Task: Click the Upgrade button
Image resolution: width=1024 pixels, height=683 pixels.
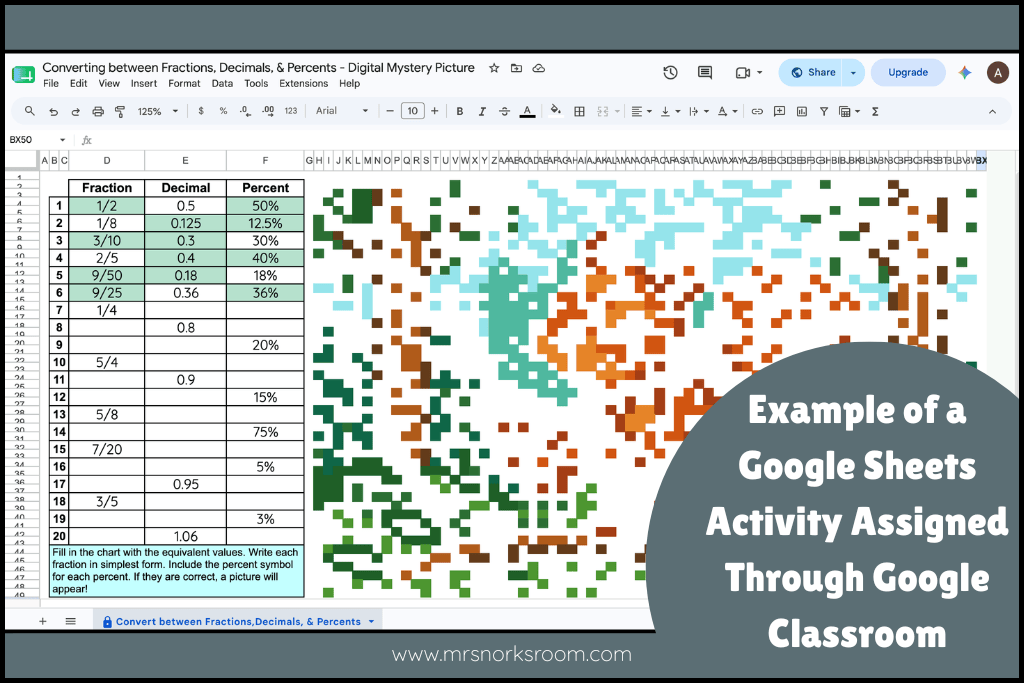Action: point(908,72)
